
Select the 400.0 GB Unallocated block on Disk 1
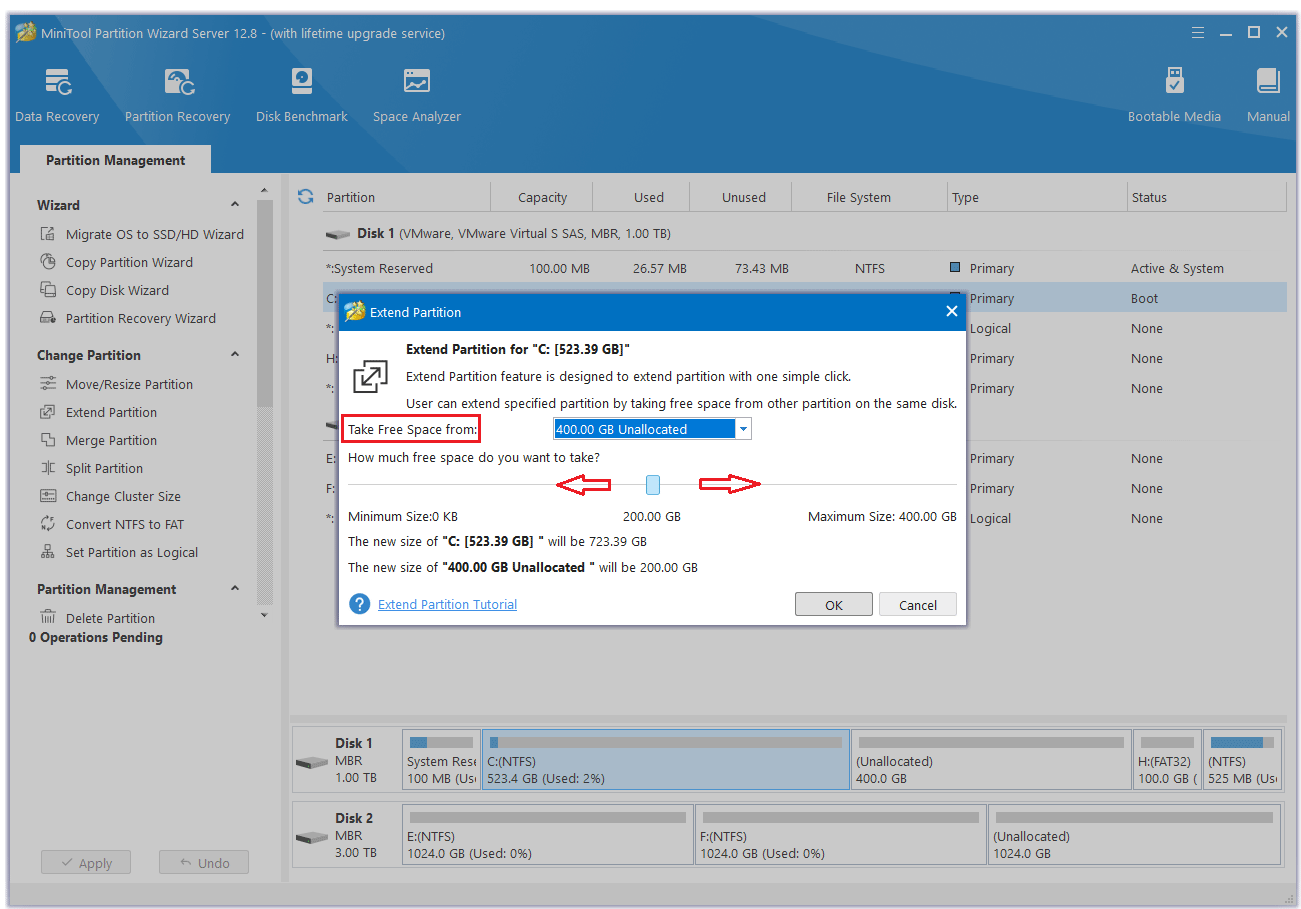click(x=991, y=759)
